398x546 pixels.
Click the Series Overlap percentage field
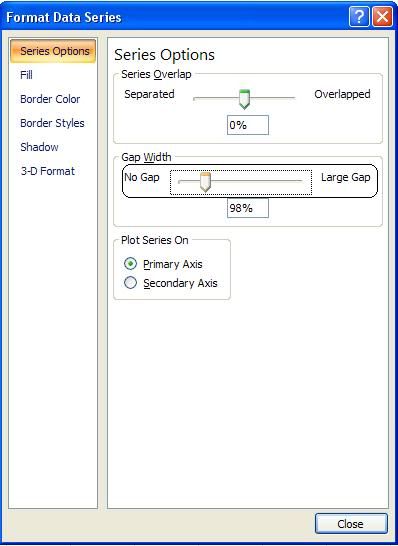(248, 125)
